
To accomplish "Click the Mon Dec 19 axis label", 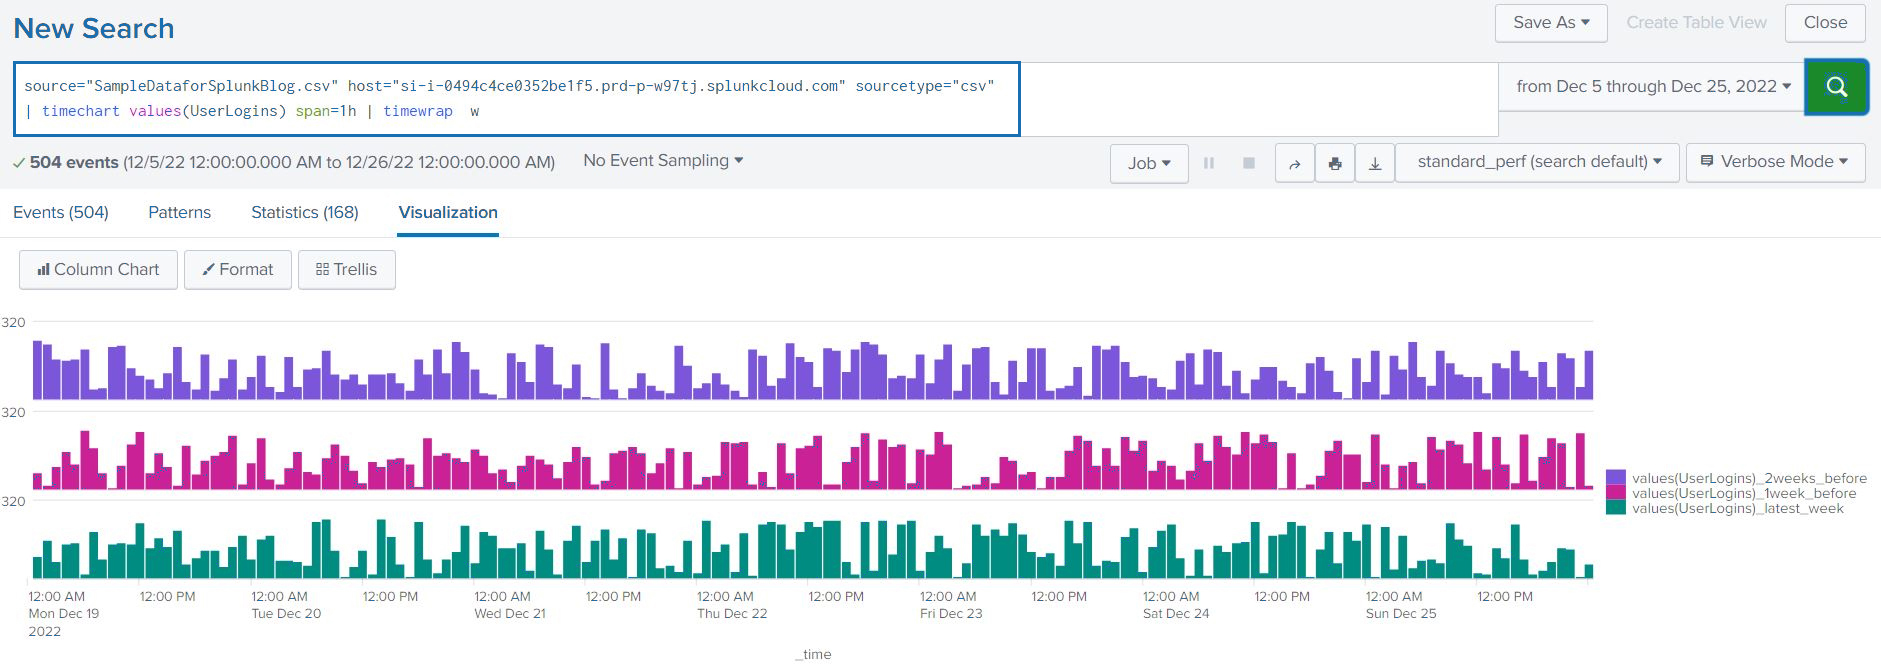I will coord(64,614).
